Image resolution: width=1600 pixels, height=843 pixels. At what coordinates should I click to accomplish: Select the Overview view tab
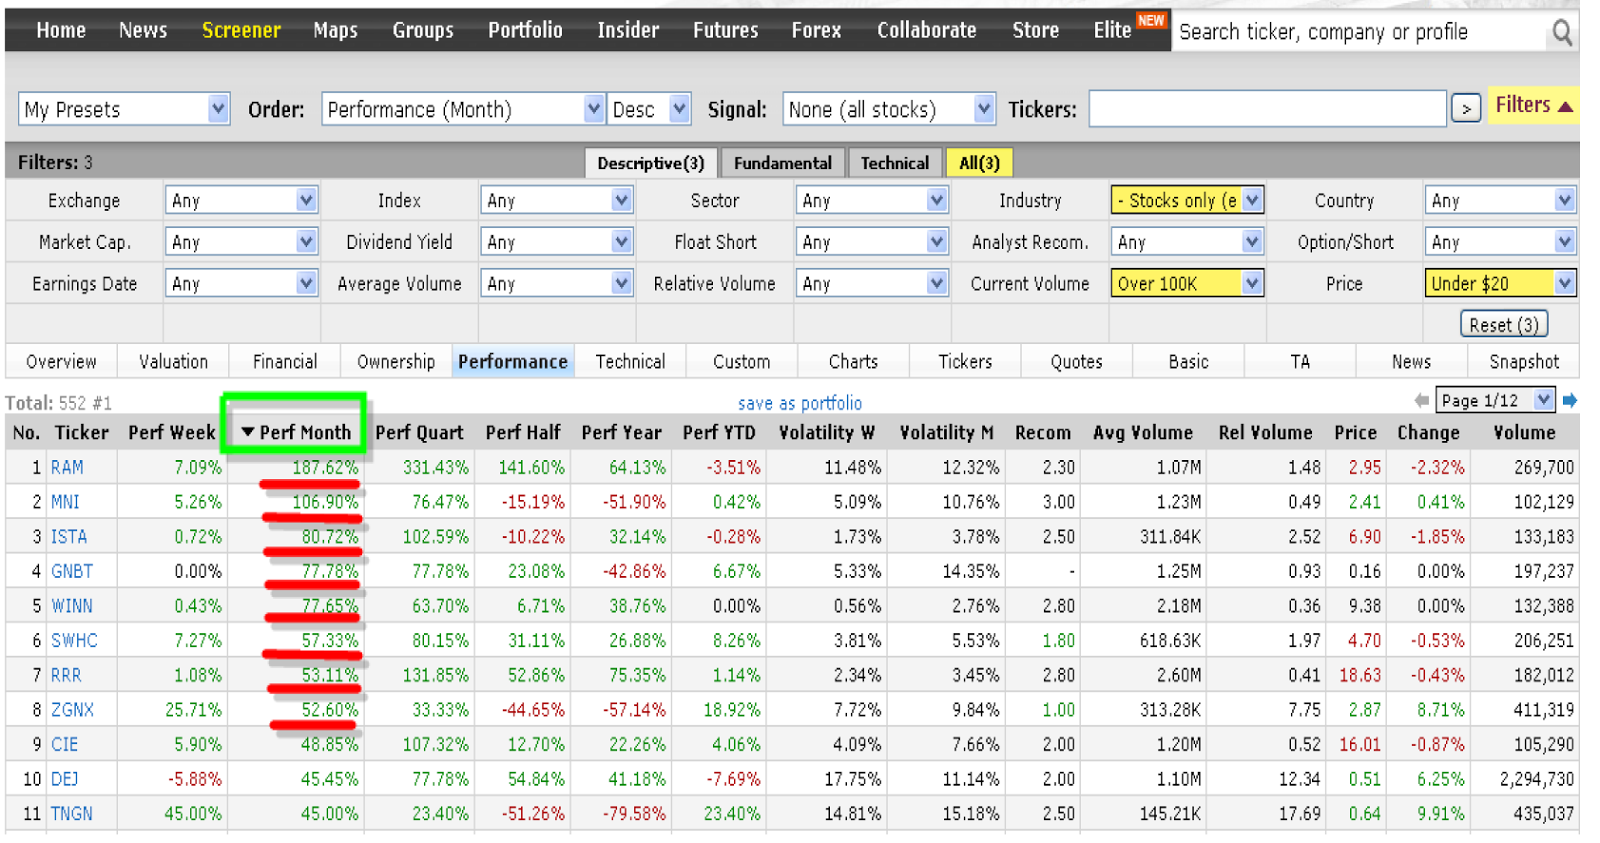(61, 362)
